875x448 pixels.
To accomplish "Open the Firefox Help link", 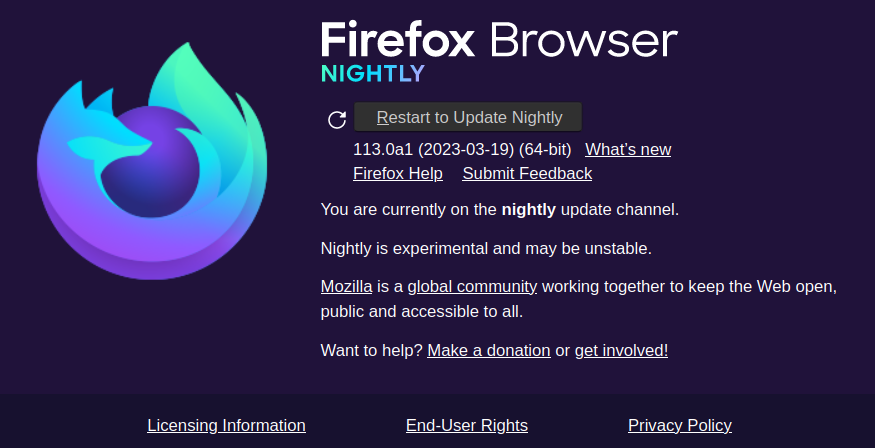I will 398,173.
